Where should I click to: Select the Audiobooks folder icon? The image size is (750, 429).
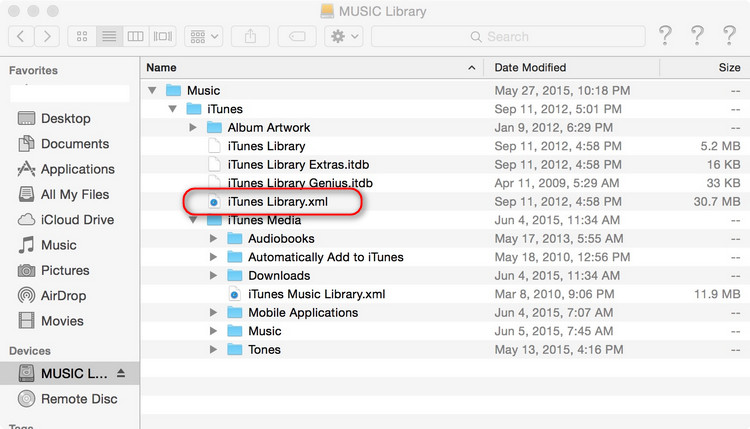pyautogui.click(x=234, y=239)
